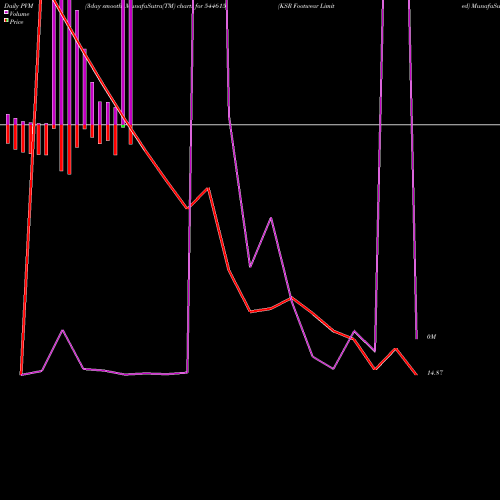
Task: Click the '(3day smooth' header text
Action: [x=103, y=6]
